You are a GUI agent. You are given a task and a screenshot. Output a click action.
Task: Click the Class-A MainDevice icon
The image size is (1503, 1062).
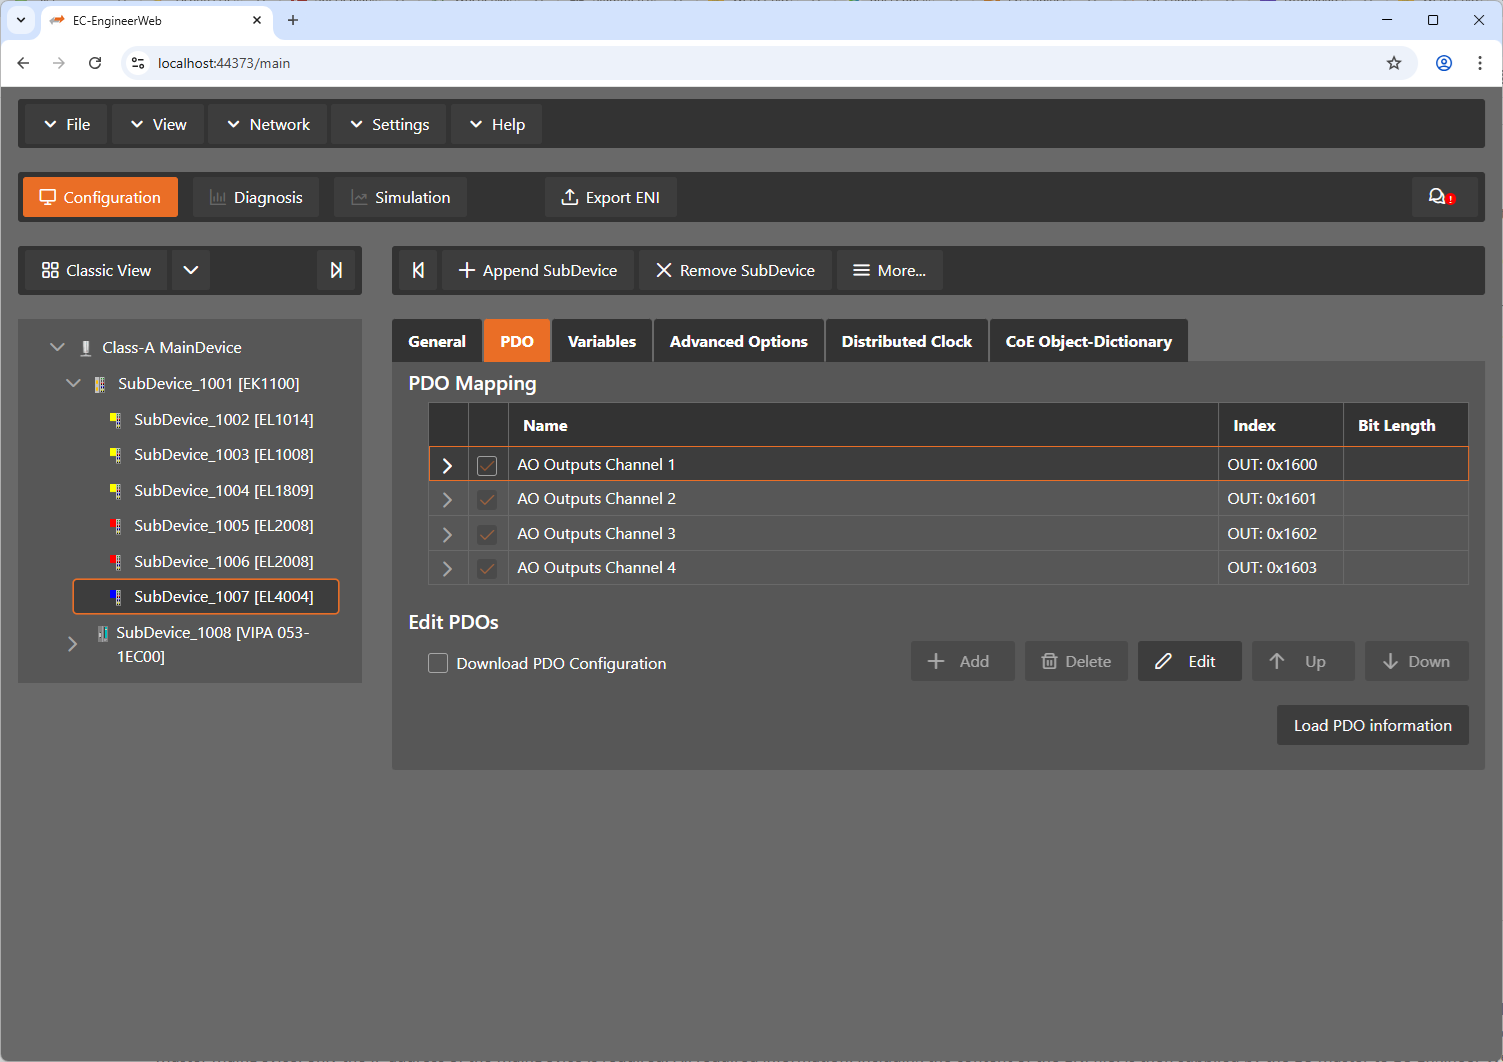(86, 348)
